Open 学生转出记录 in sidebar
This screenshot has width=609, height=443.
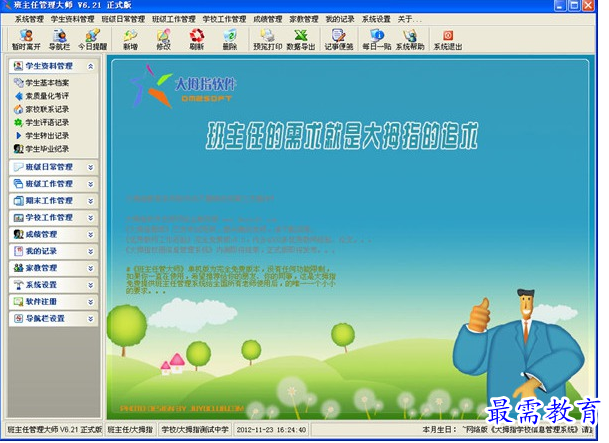pyautogui.click(x=47, y=136)
